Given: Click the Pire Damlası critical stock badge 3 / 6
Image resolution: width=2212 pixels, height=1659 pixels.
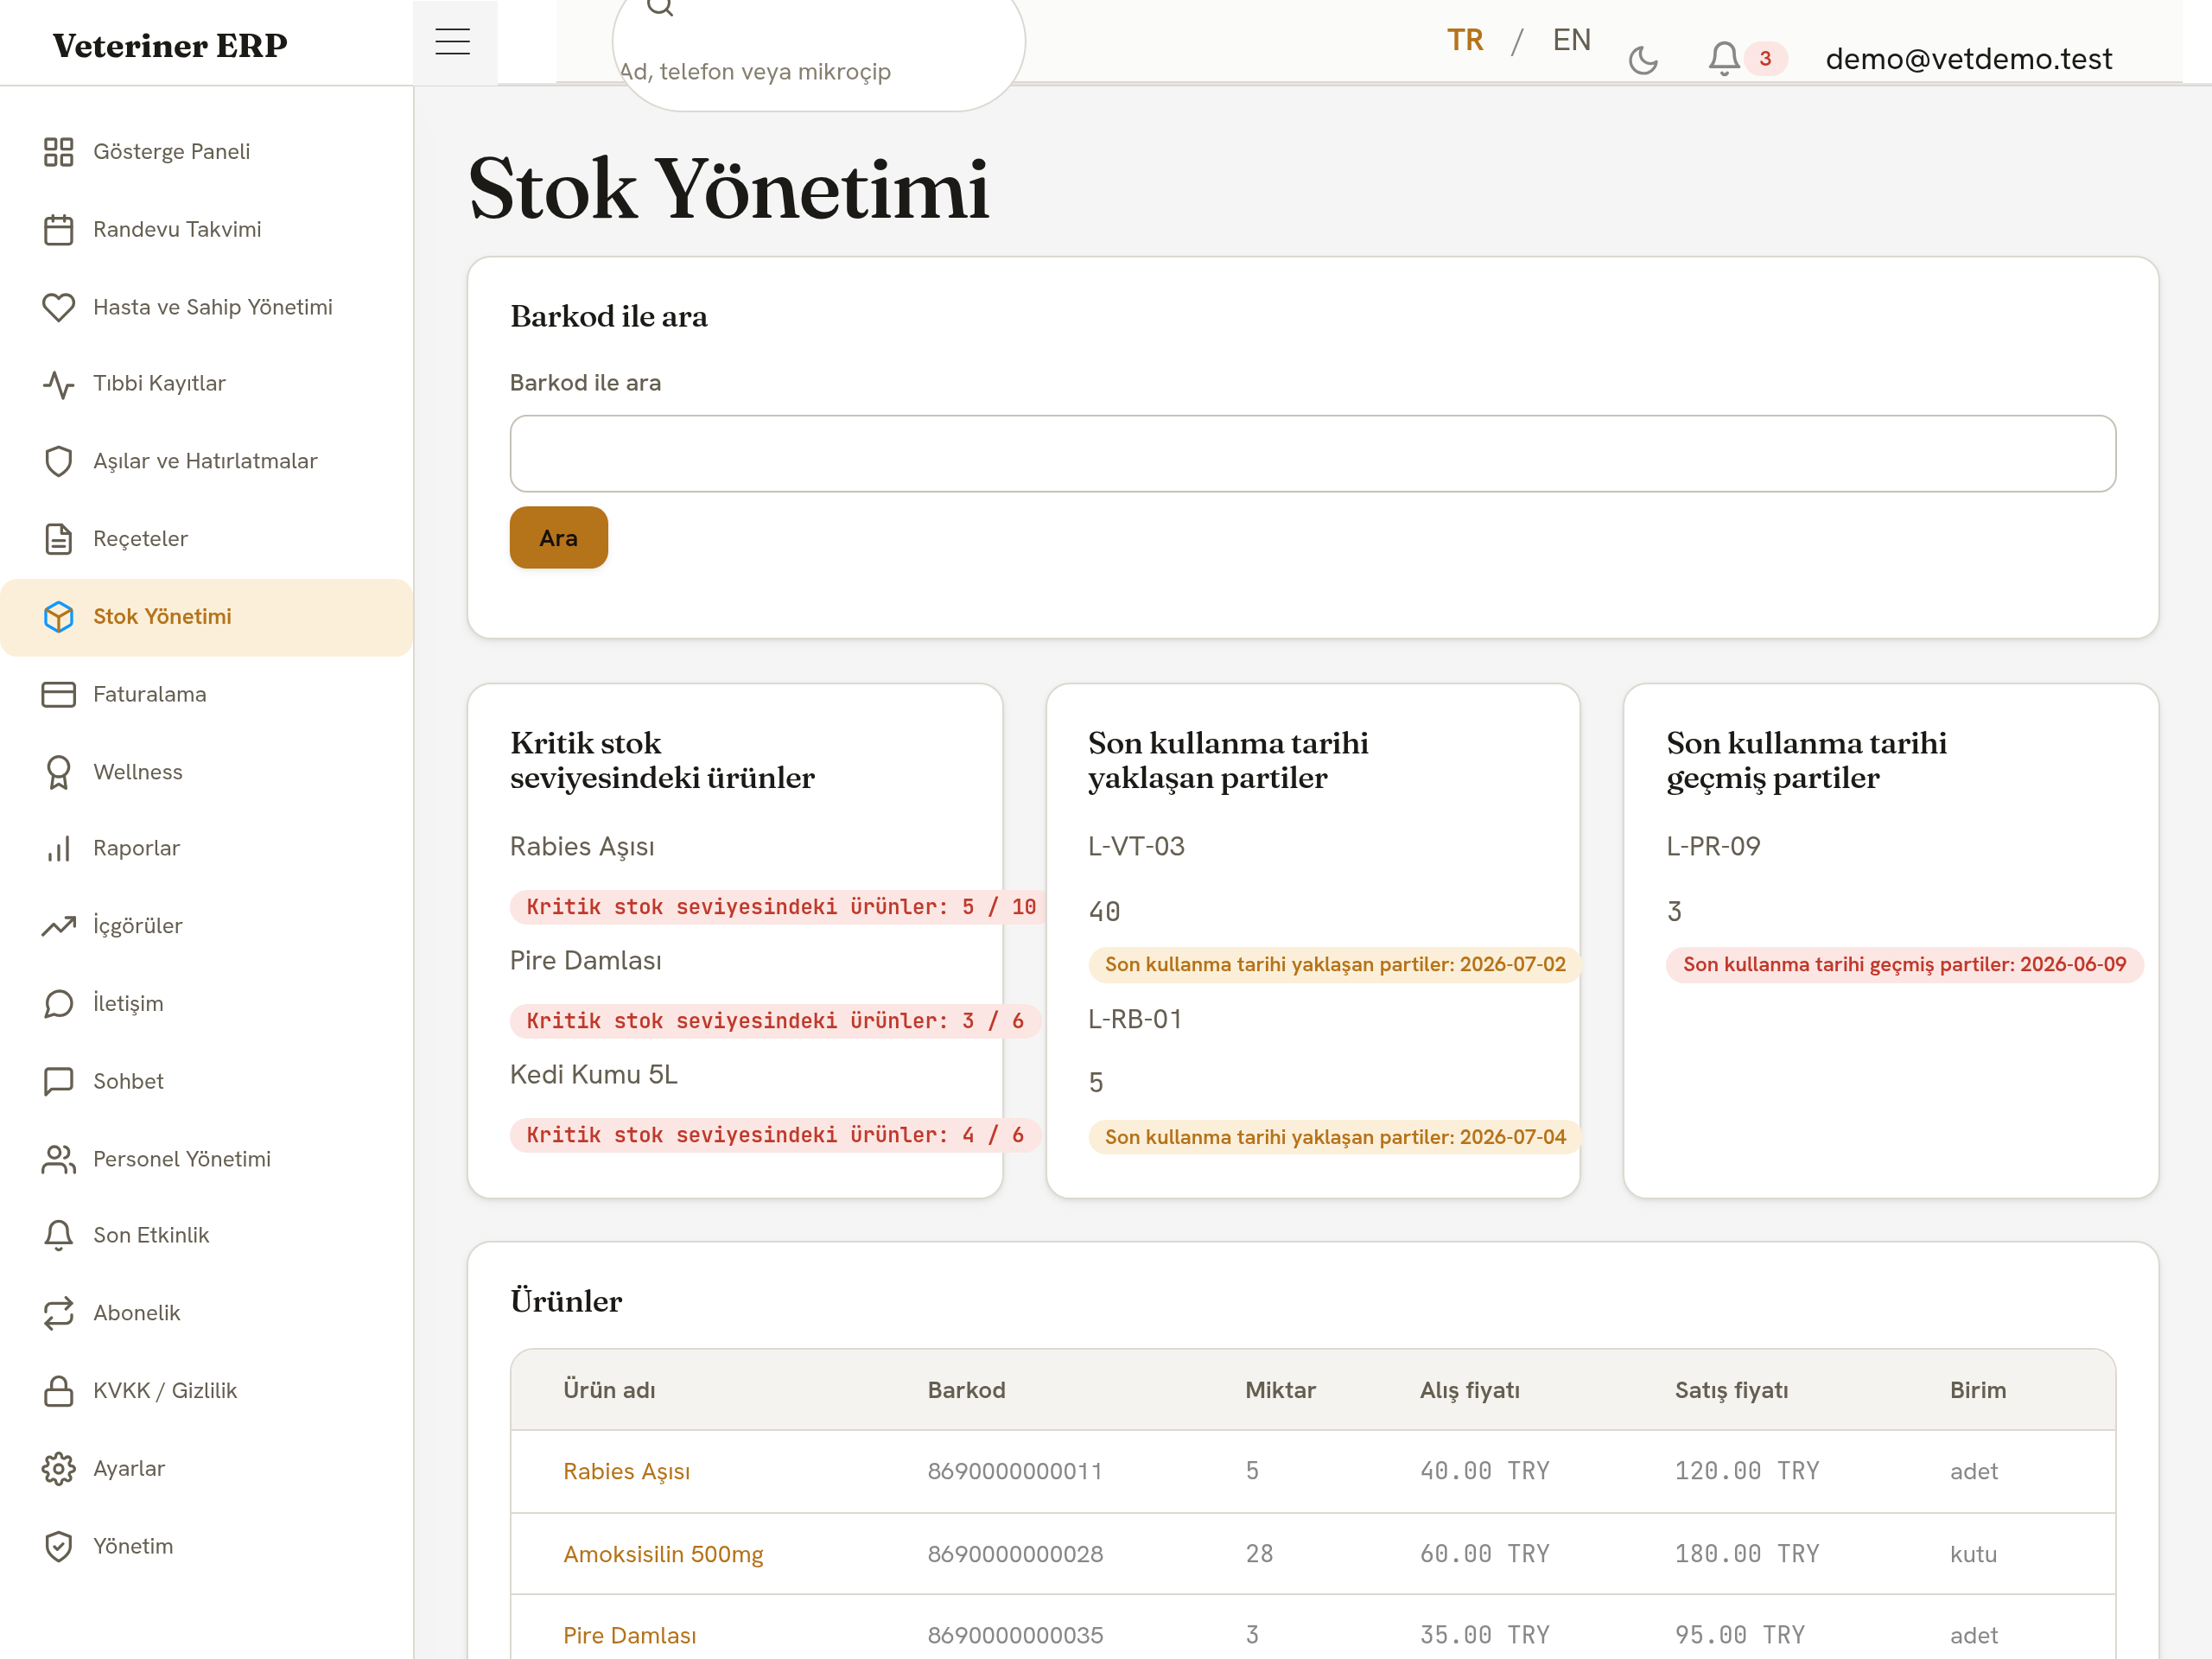Looking at the screenshot, I should click(775, 1021).
